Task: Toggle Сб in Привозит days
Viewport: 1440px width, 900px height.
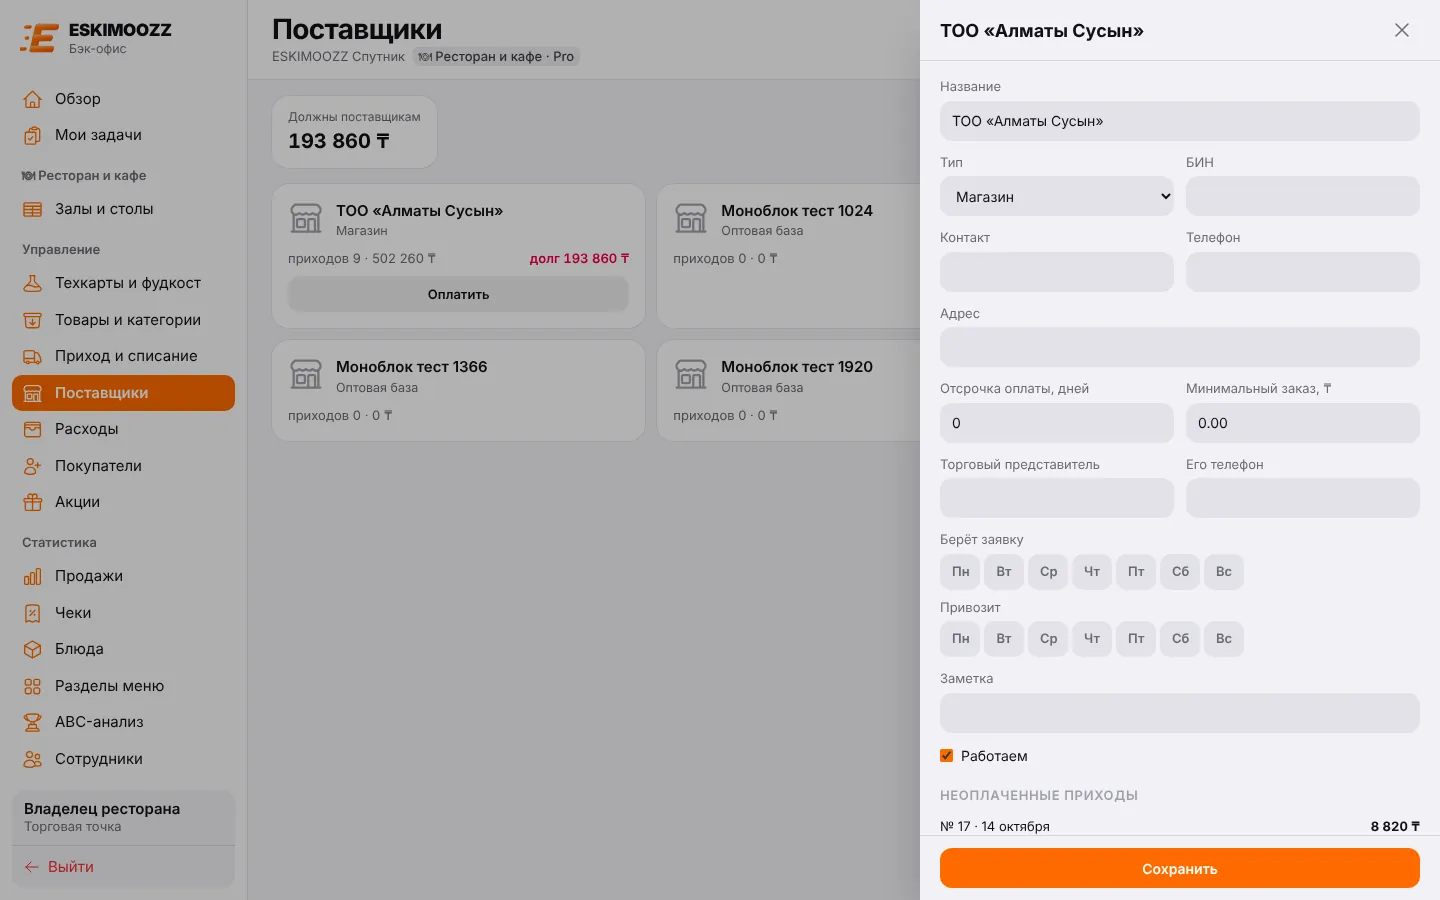Action: click(1180, 639)
